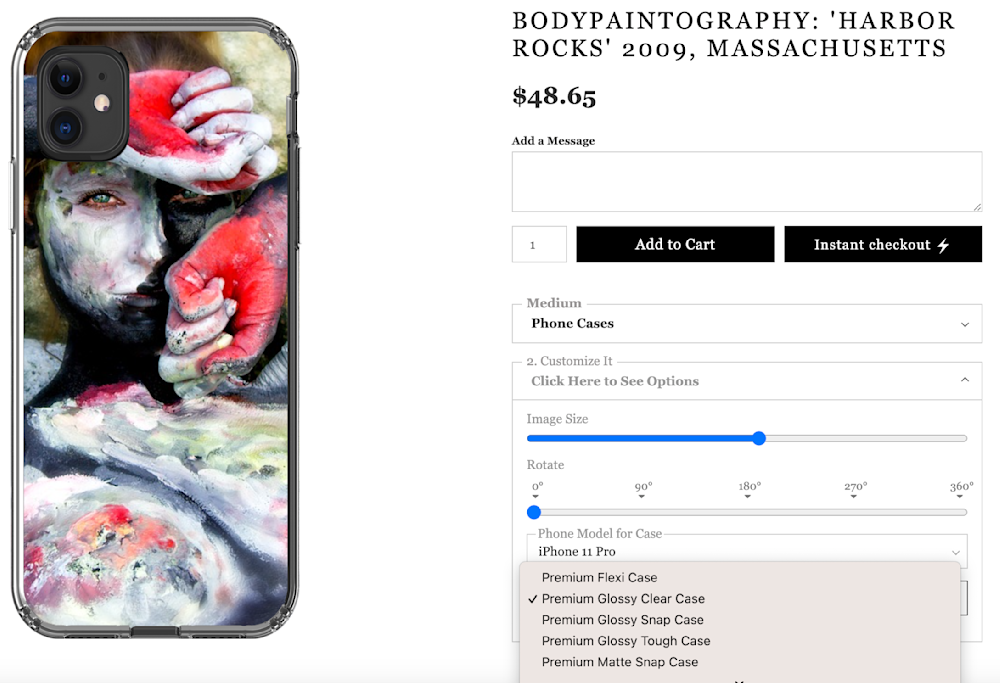Open the Medium dropdown showing Phone Cases
This screenshot has height=683, width=1000.
click(746, 323)
